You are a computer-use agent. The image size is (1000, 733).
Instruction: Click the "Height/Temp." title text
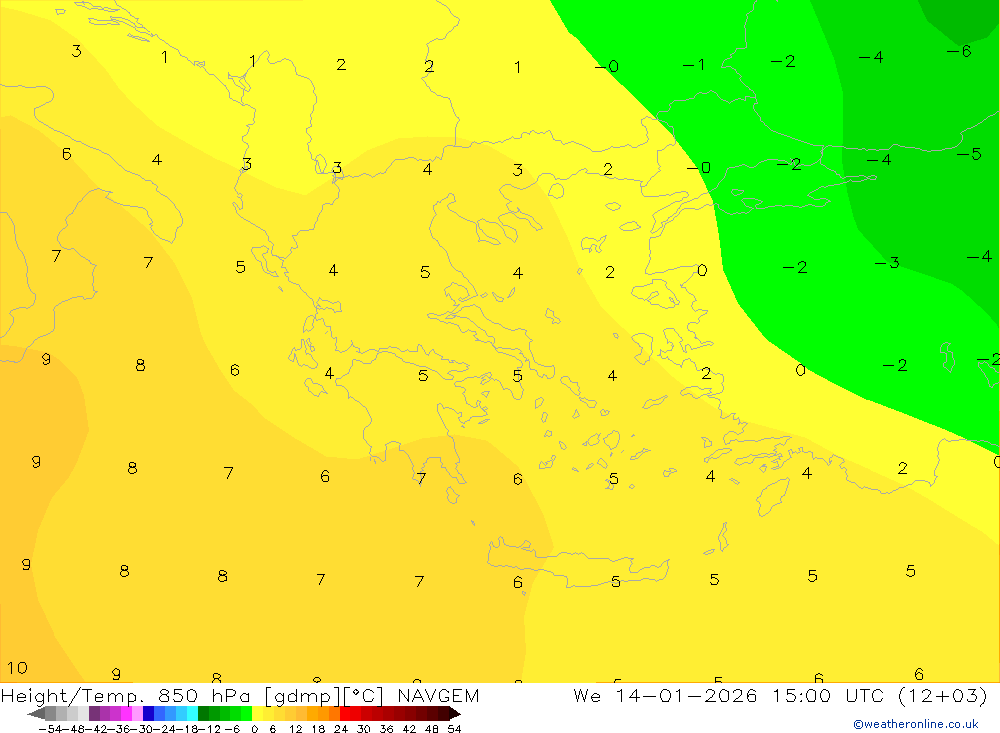(73, 695)
